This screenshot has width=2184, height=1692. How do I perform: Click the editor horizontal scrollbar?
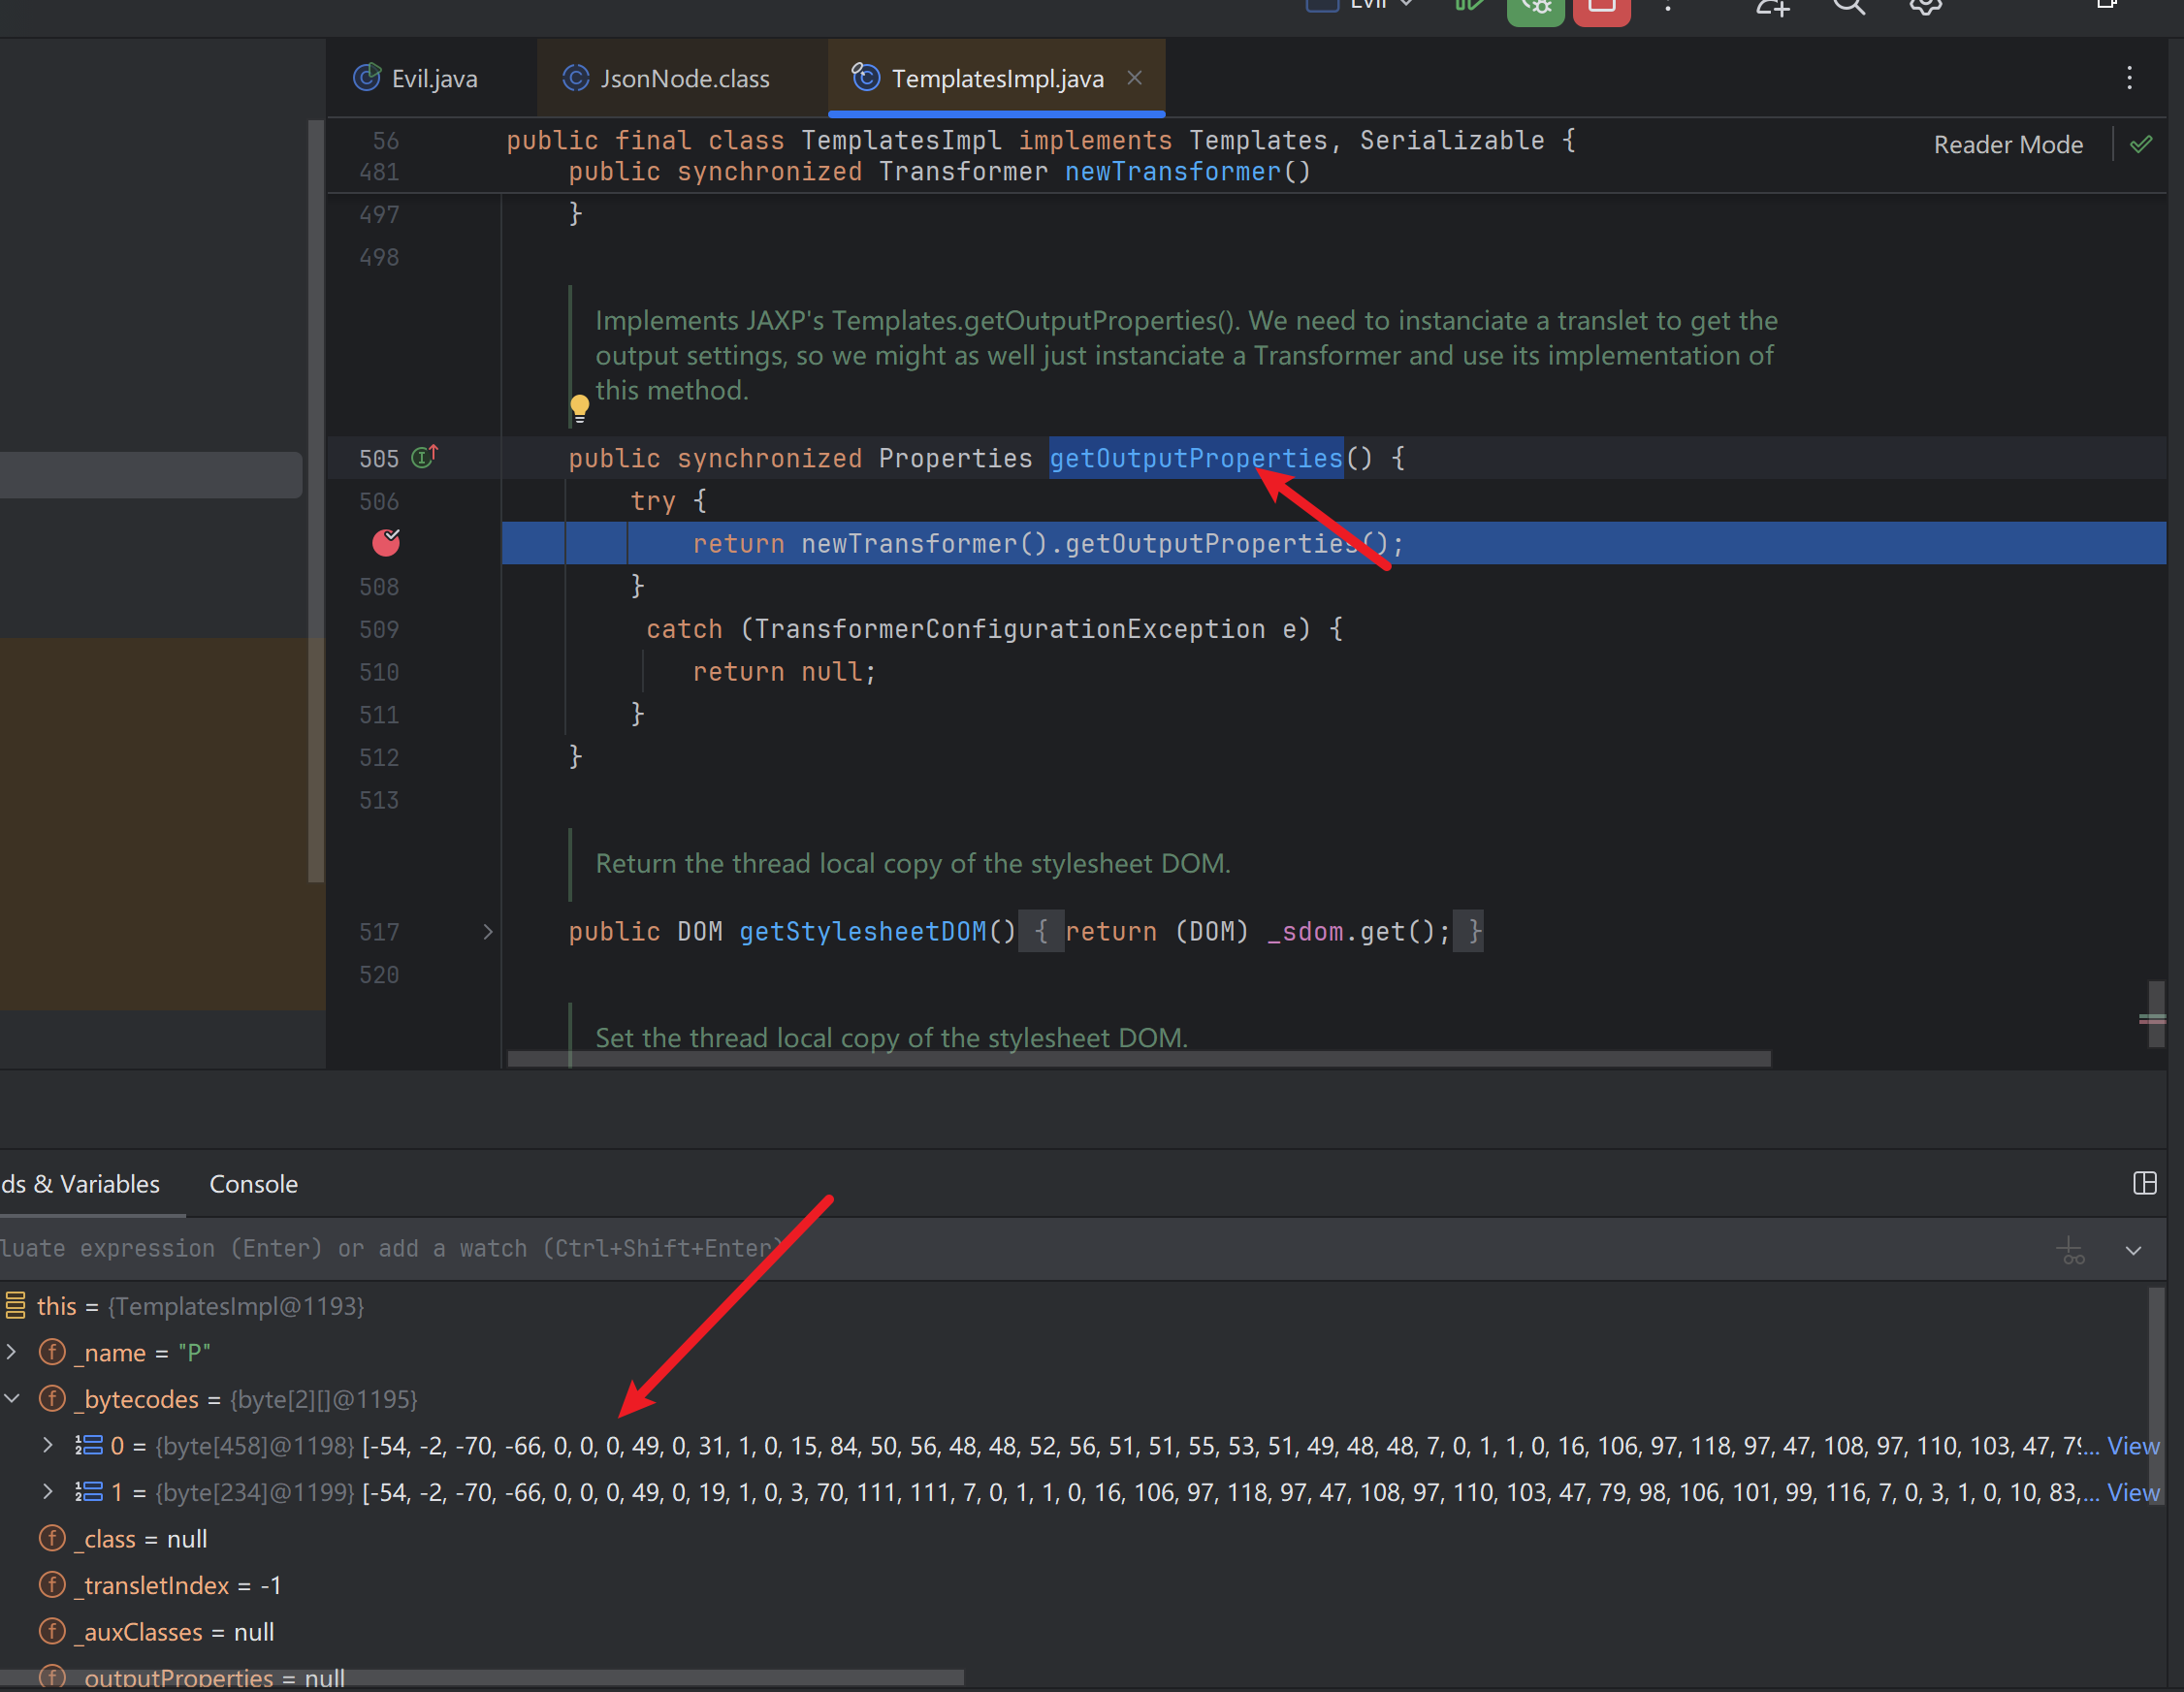[1139, 1058]
